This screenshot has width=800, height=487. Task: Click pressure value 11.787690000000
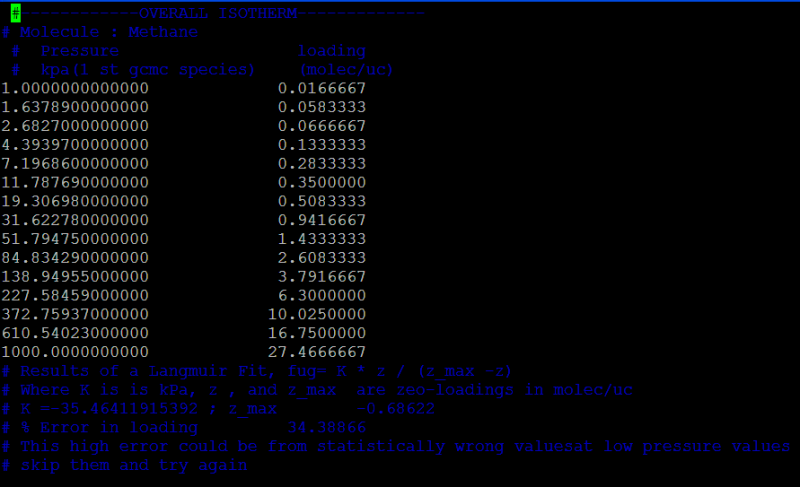pos(75,183)
